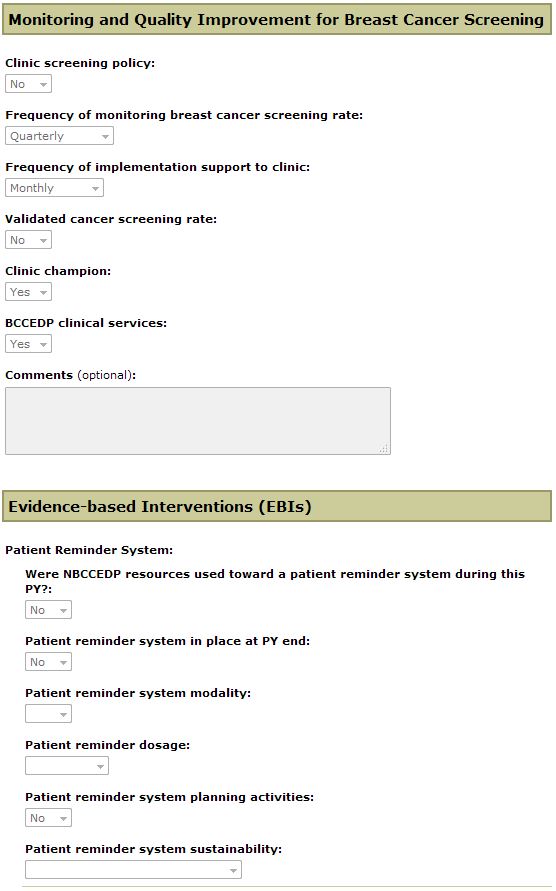Click the Comments text area resize grip

click(385, 449)
